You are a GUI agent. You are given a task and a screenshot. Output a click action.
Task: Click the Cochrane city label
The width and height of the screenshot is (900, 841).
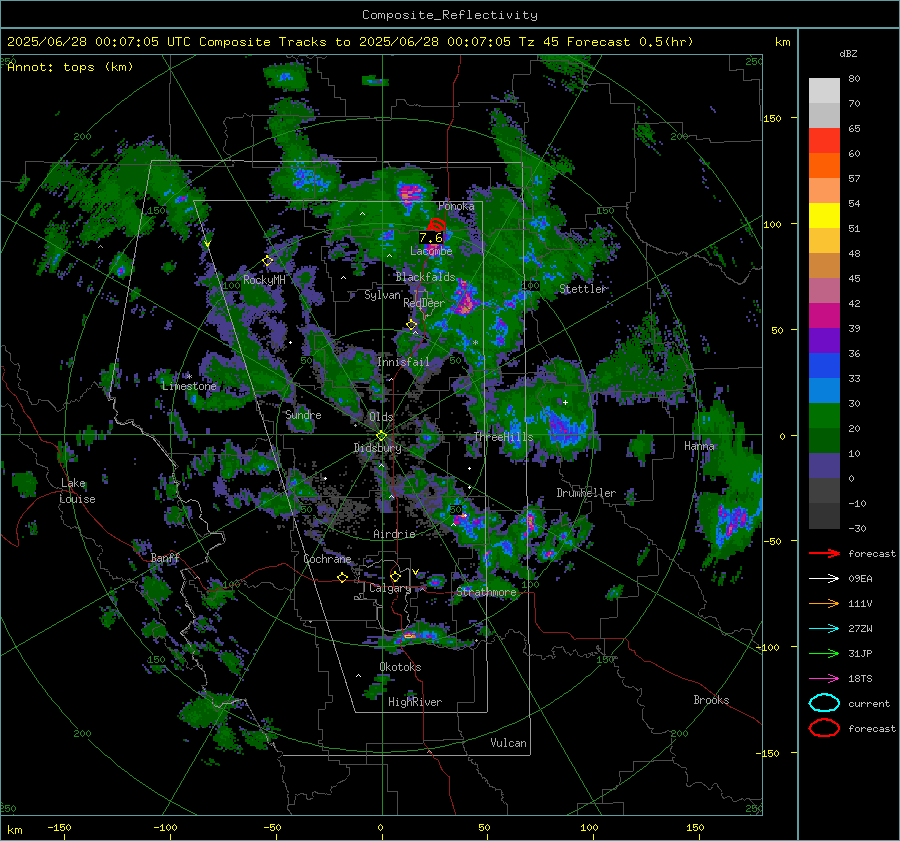point(327,559)
